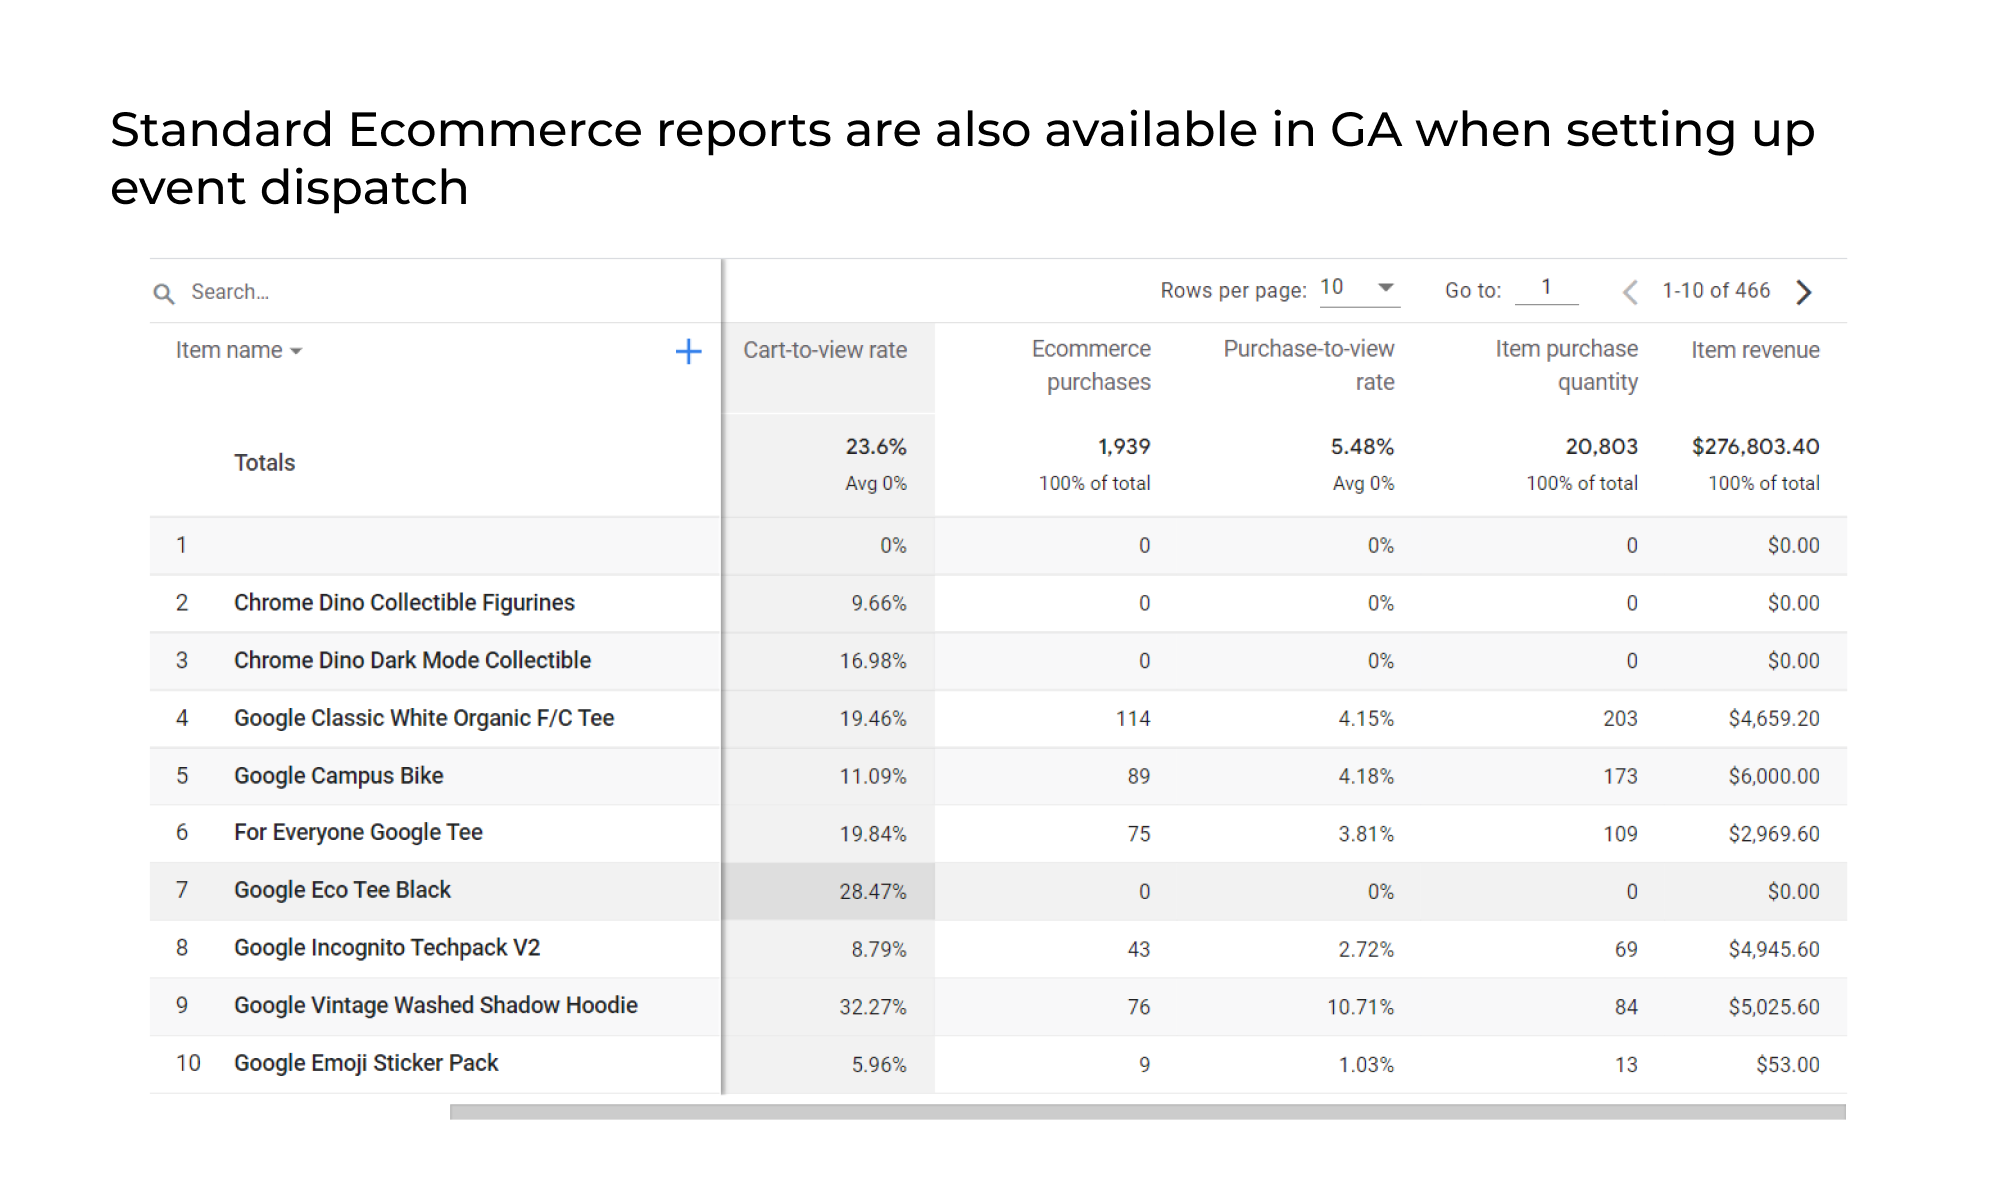Sort by Purchase-to-view rate column header
2000x1200 pixels.
[1309, 365]
